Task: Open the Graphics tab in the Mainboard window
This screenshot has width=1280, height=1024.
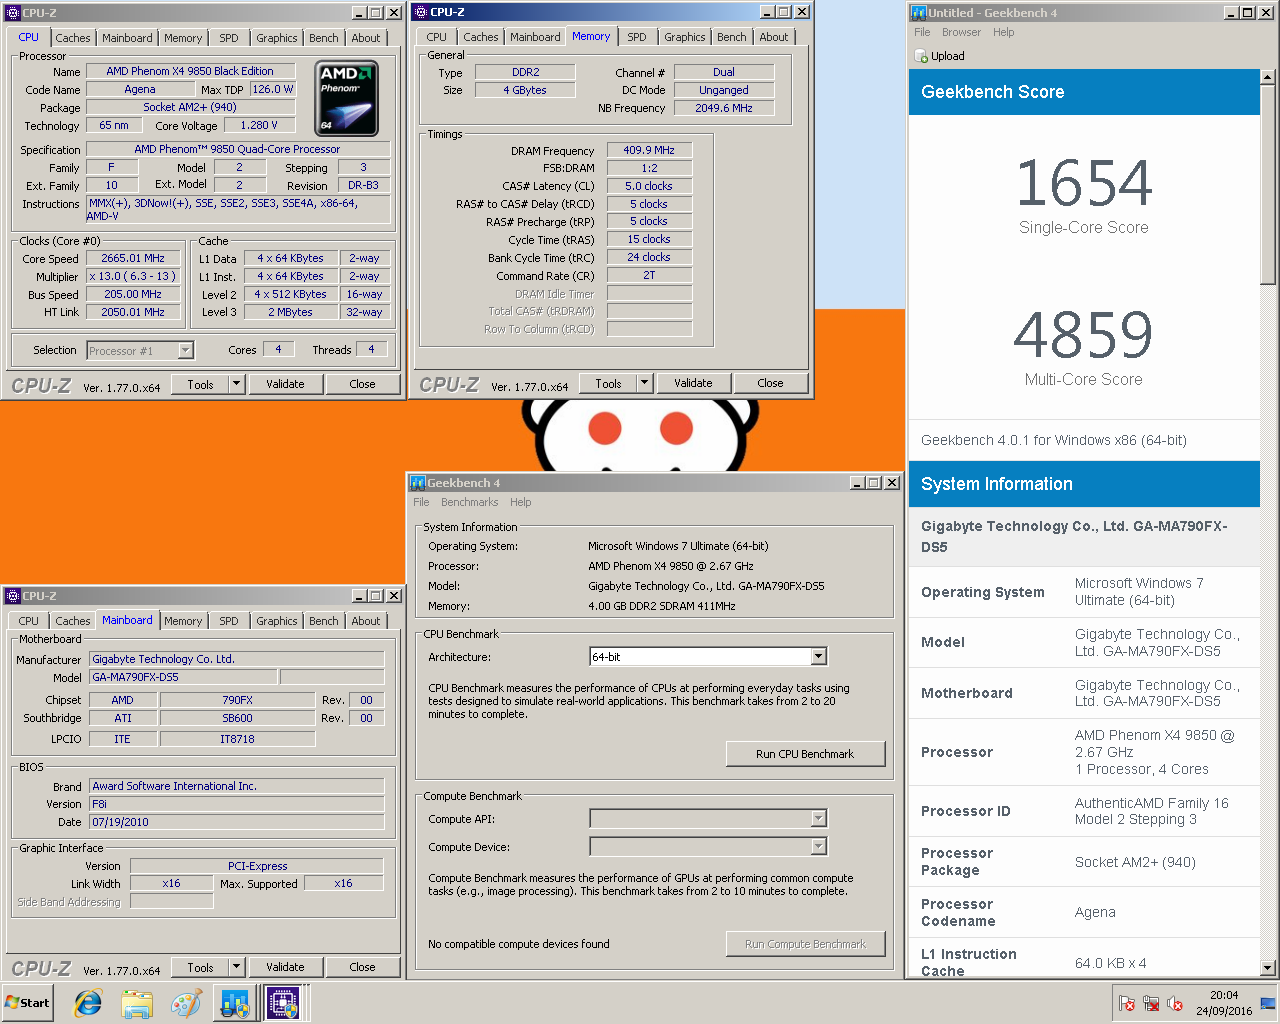Action: pos(277,621)
